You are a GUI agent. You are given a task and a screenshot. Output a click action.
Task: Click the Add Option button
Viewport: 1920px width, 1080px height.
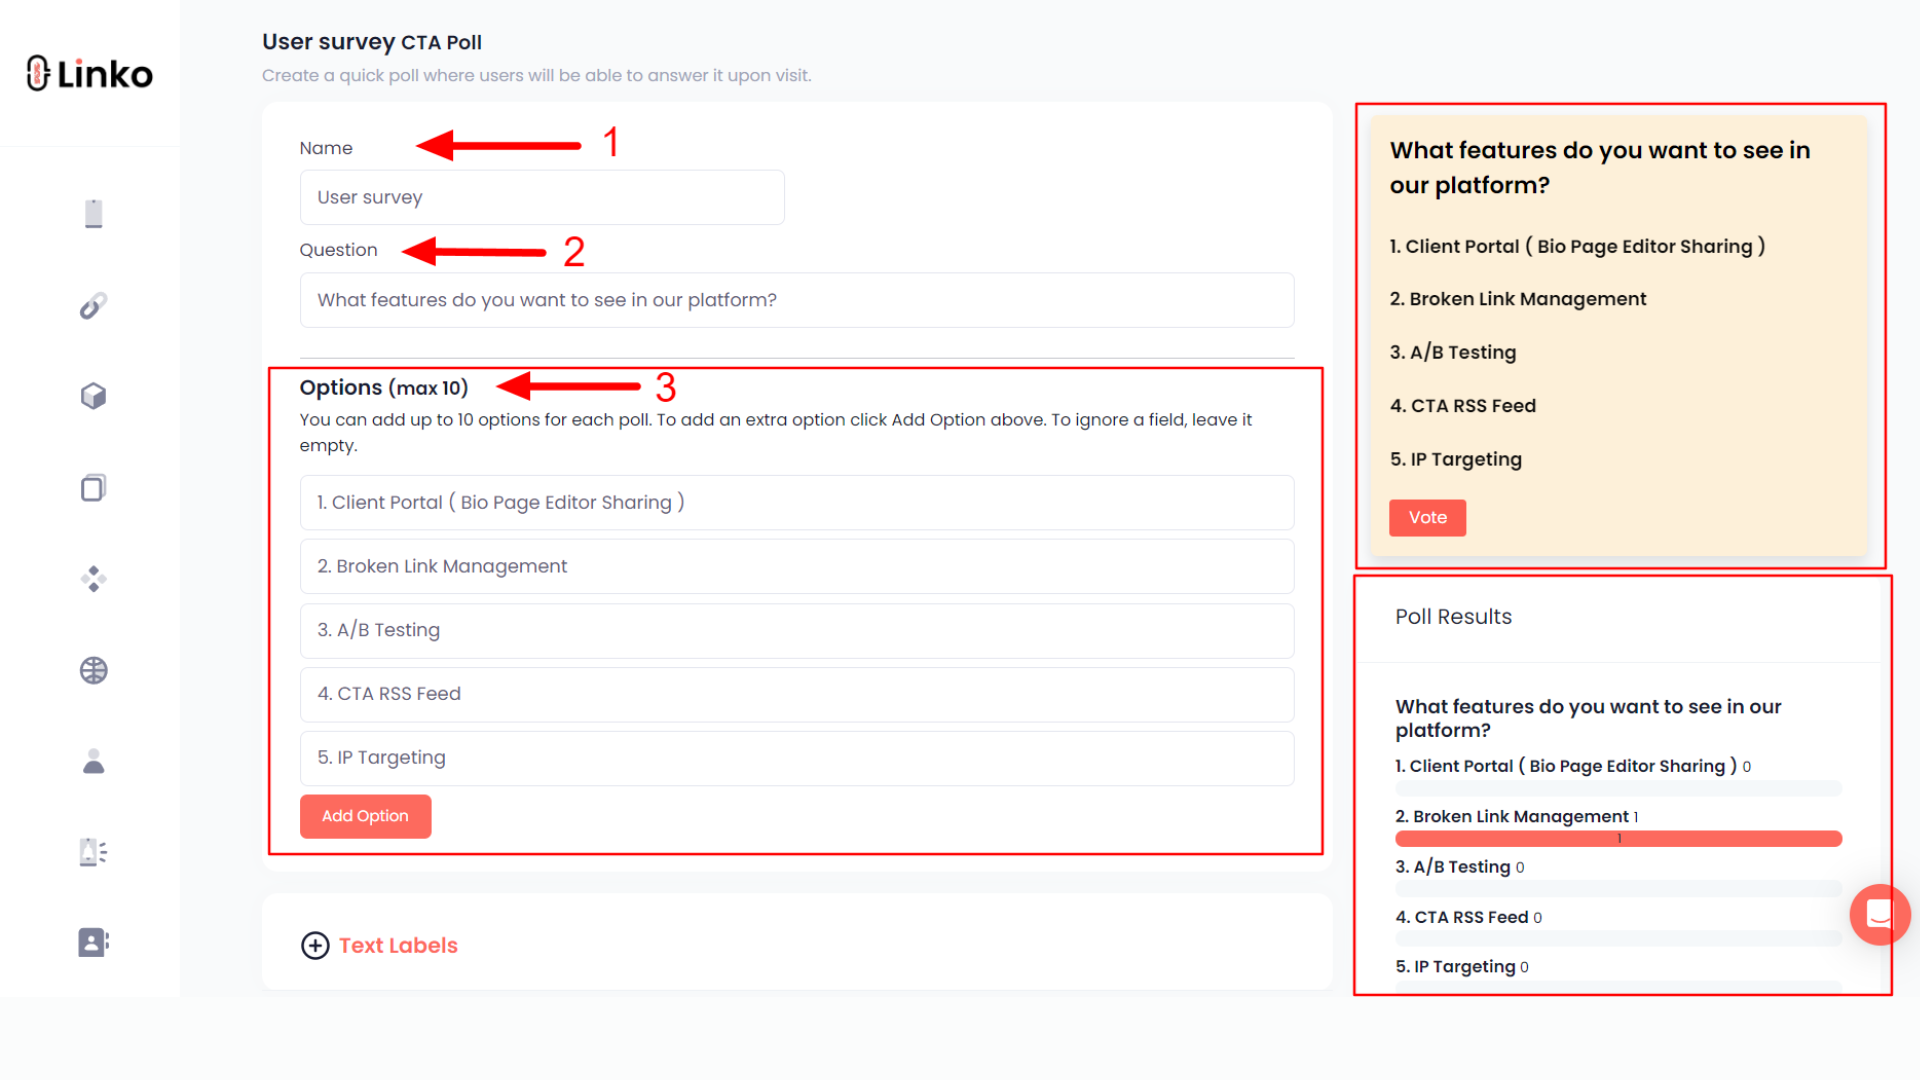point(364,816)
